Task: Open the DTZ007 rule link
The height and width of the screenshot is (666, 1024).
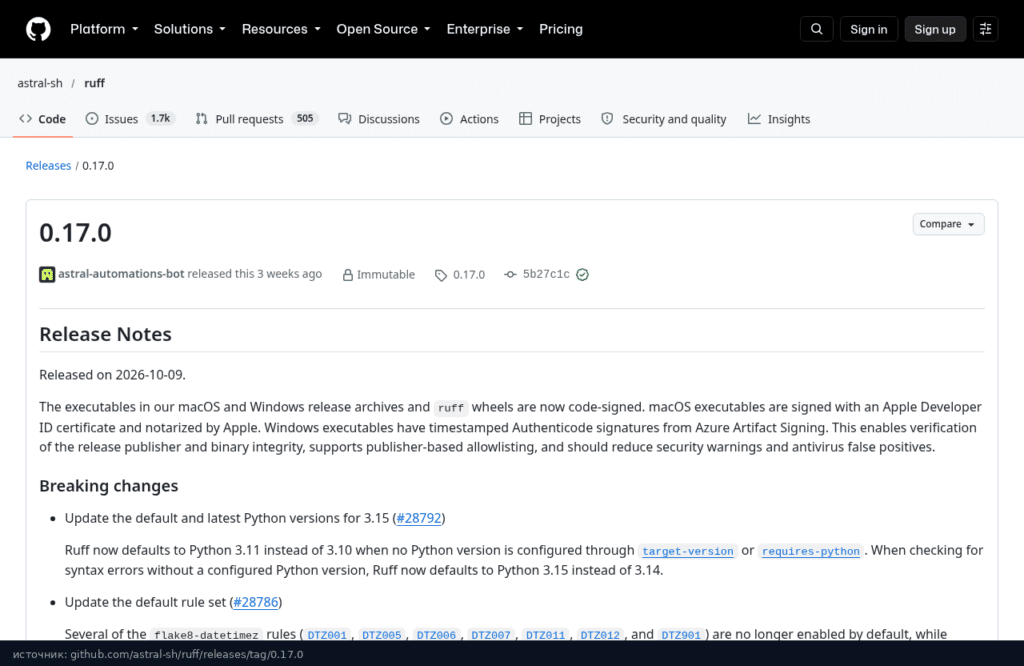Action: click(x=491, y=635)
